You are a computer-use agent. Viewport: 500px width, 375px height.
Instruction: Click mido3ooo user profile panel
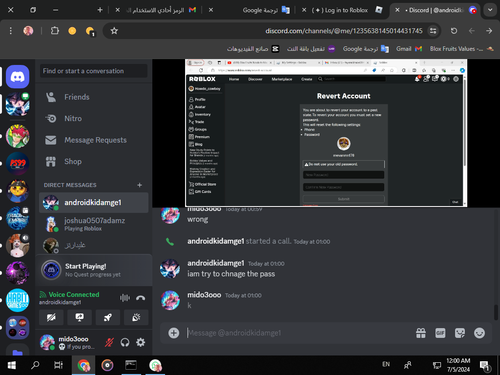(69, 342)
